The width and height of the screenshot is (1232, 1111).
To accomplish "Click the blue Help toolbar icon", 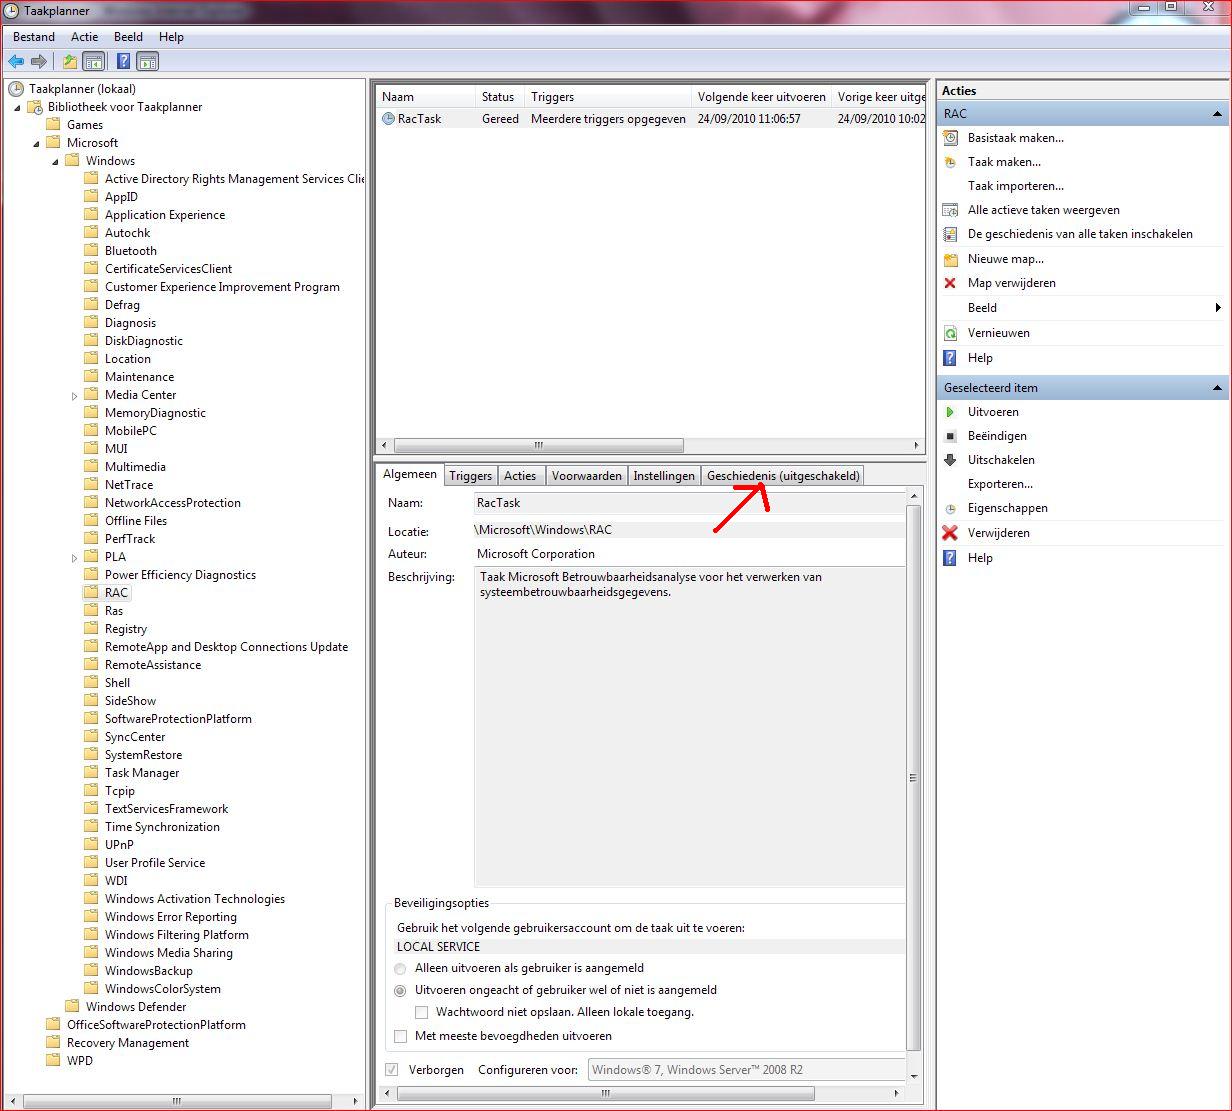I will pyautogui.click(x=124, y=62).
